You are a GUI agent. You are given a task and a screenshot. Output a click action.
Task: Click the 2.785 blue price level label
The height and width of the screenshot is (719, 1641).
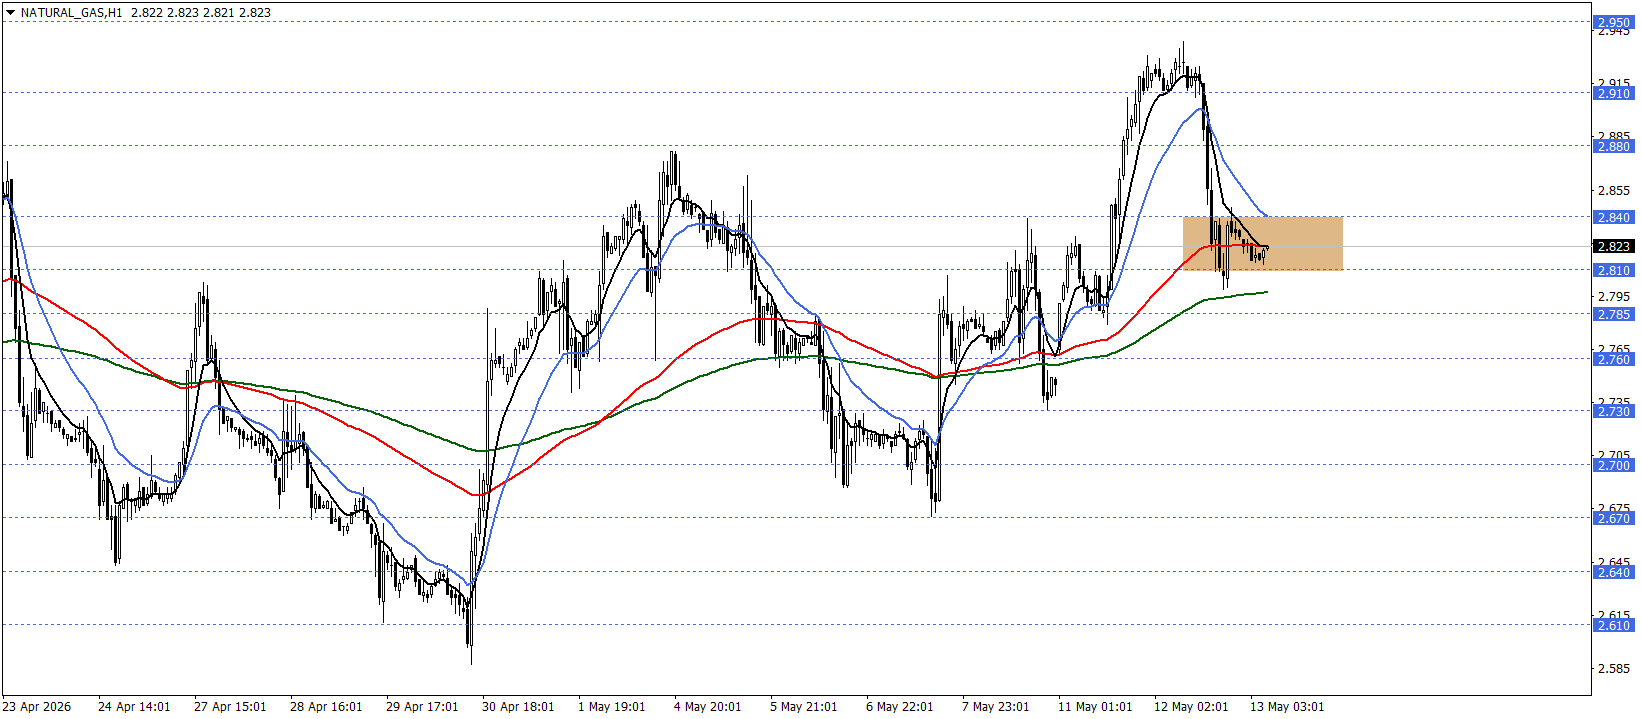1613,314
